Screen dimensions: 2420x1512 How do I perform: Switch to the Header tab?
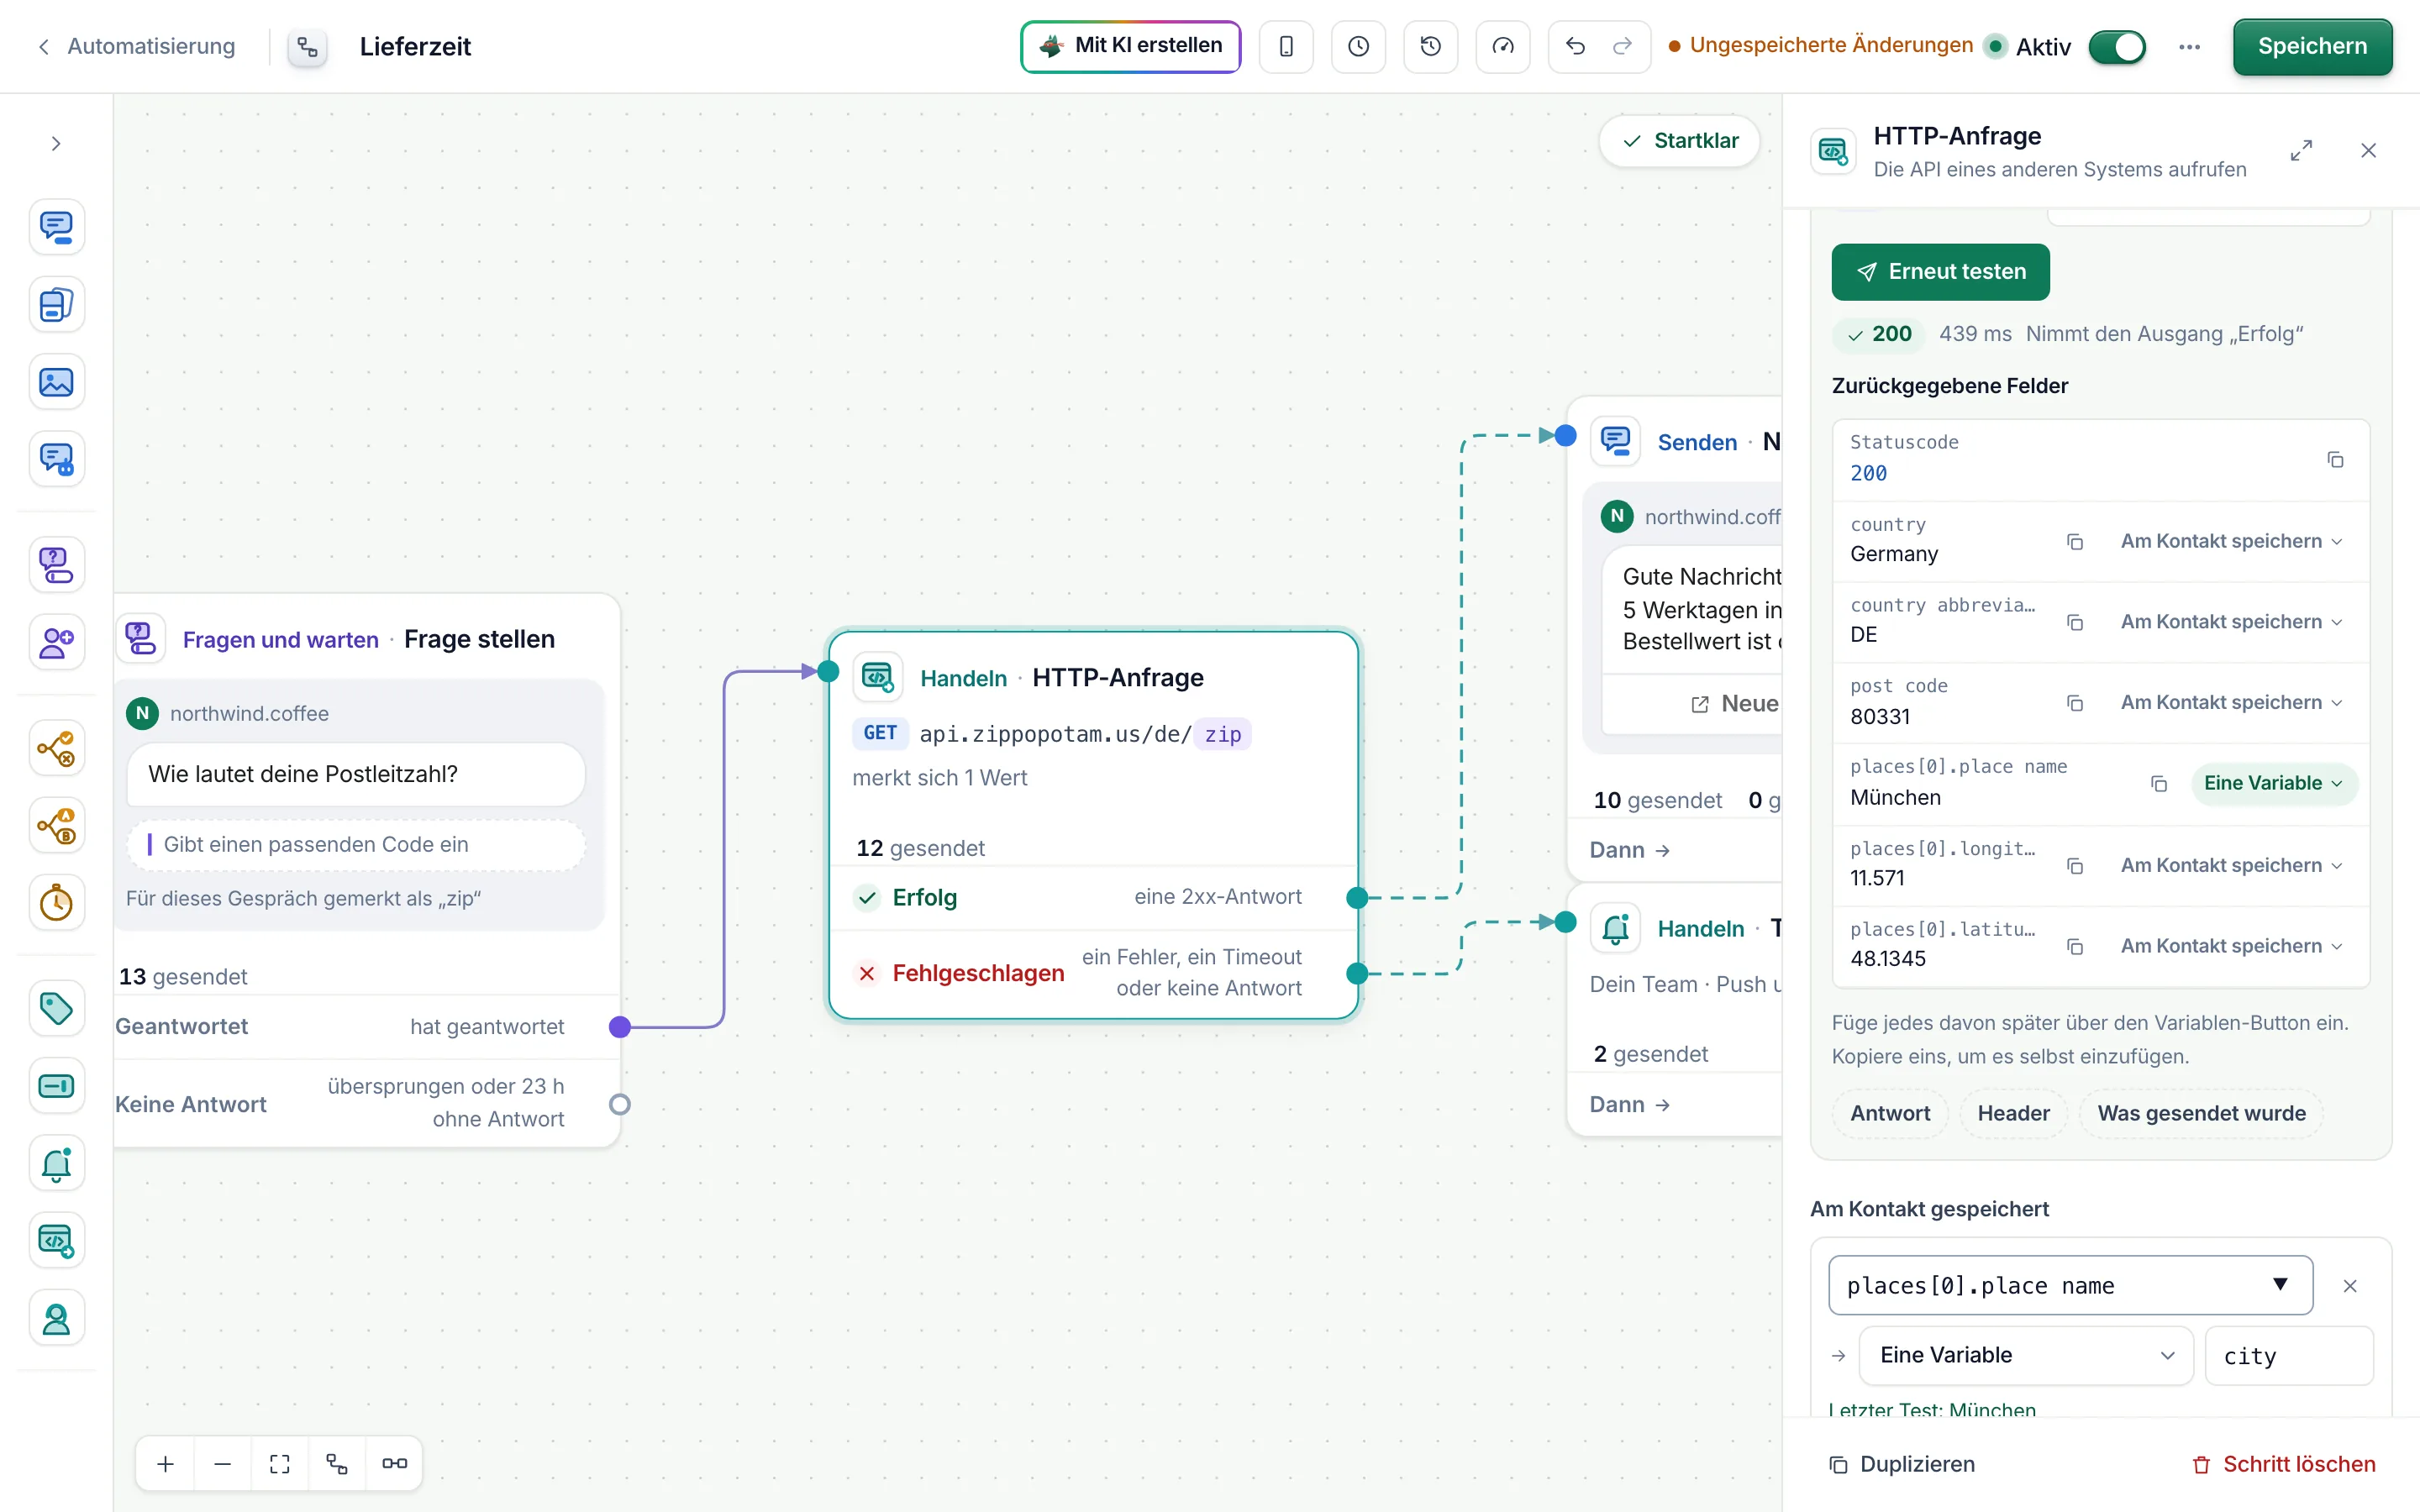(2013, 1113)
